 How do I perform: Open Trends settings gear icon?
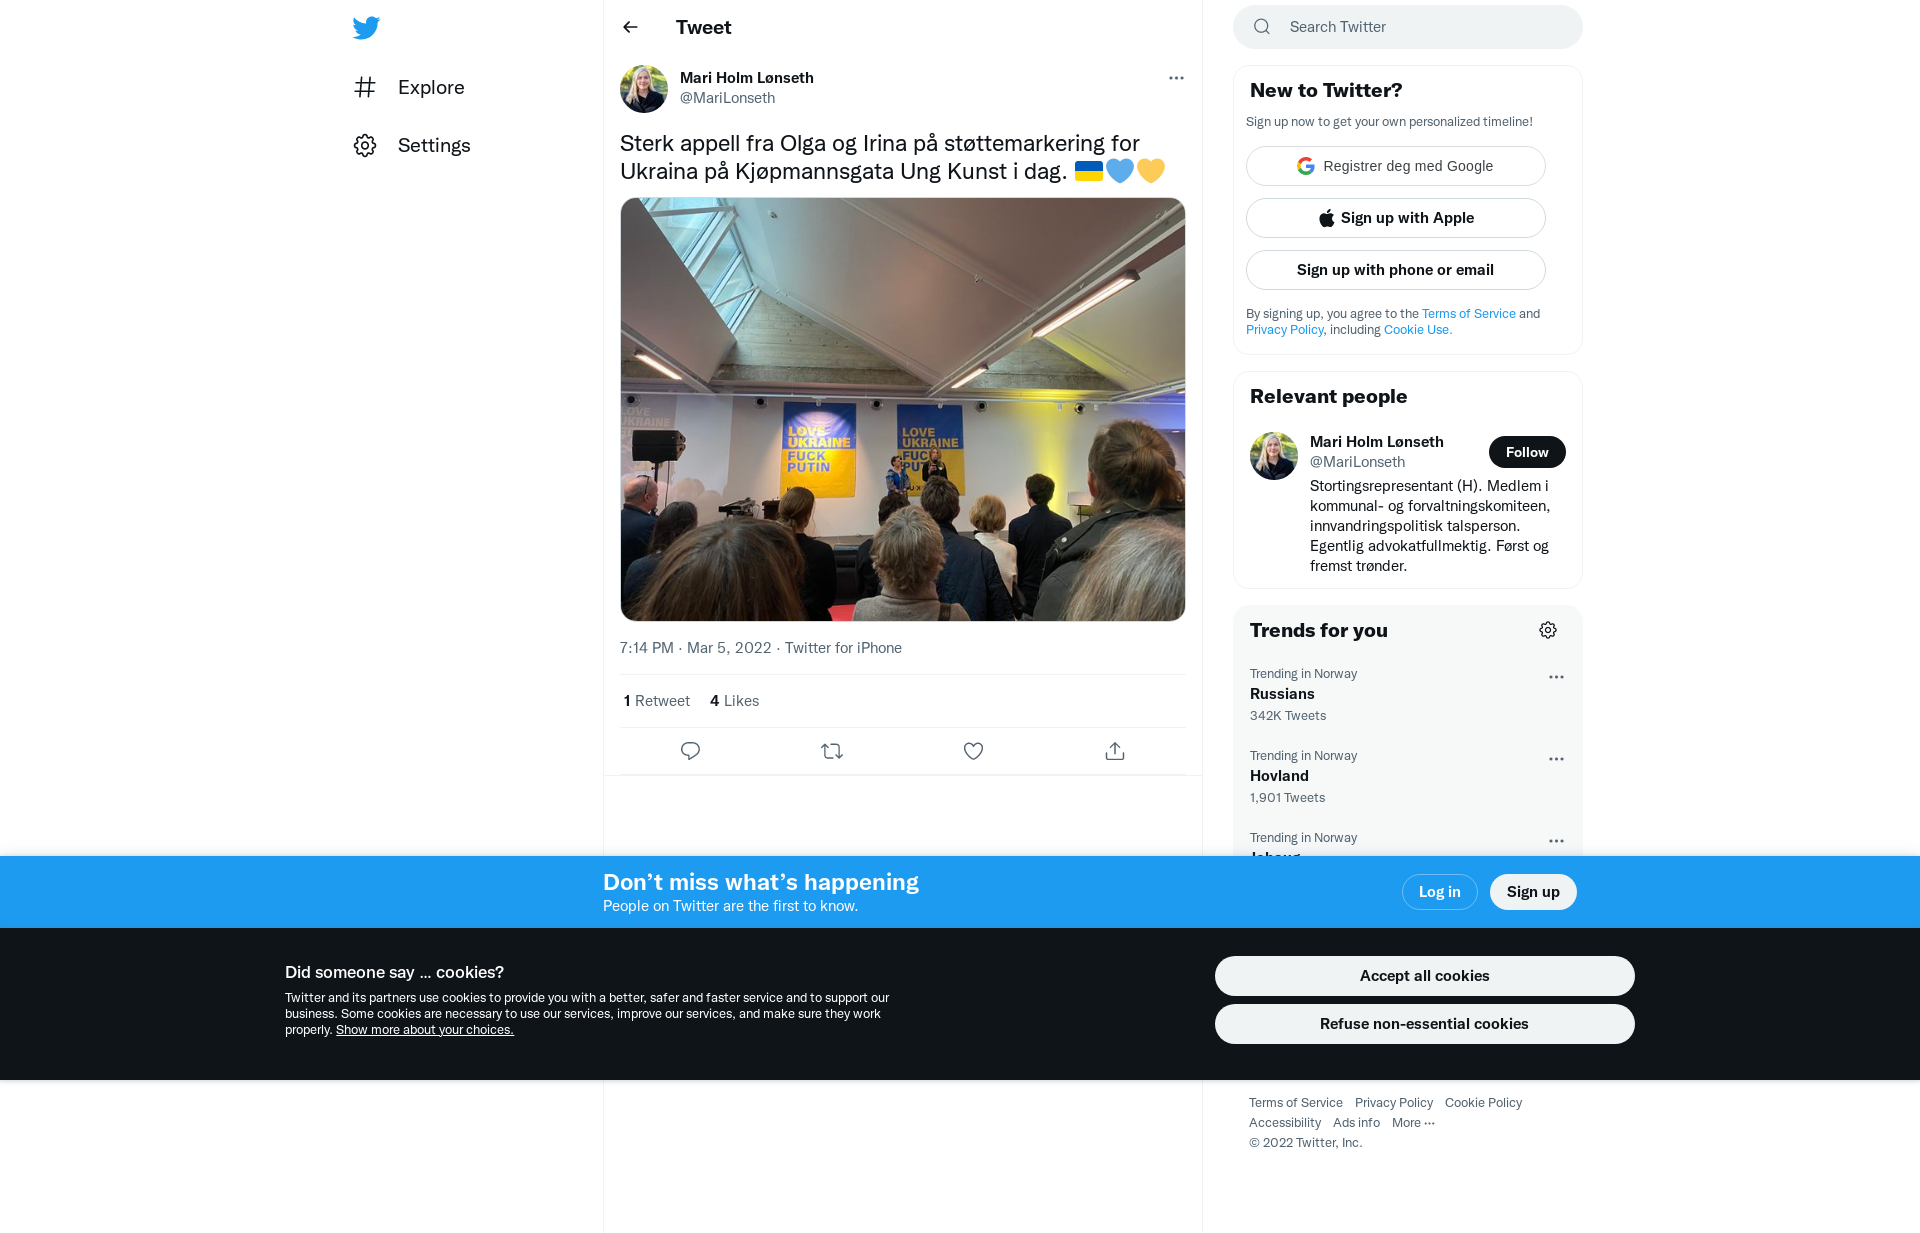[1548, 630]
